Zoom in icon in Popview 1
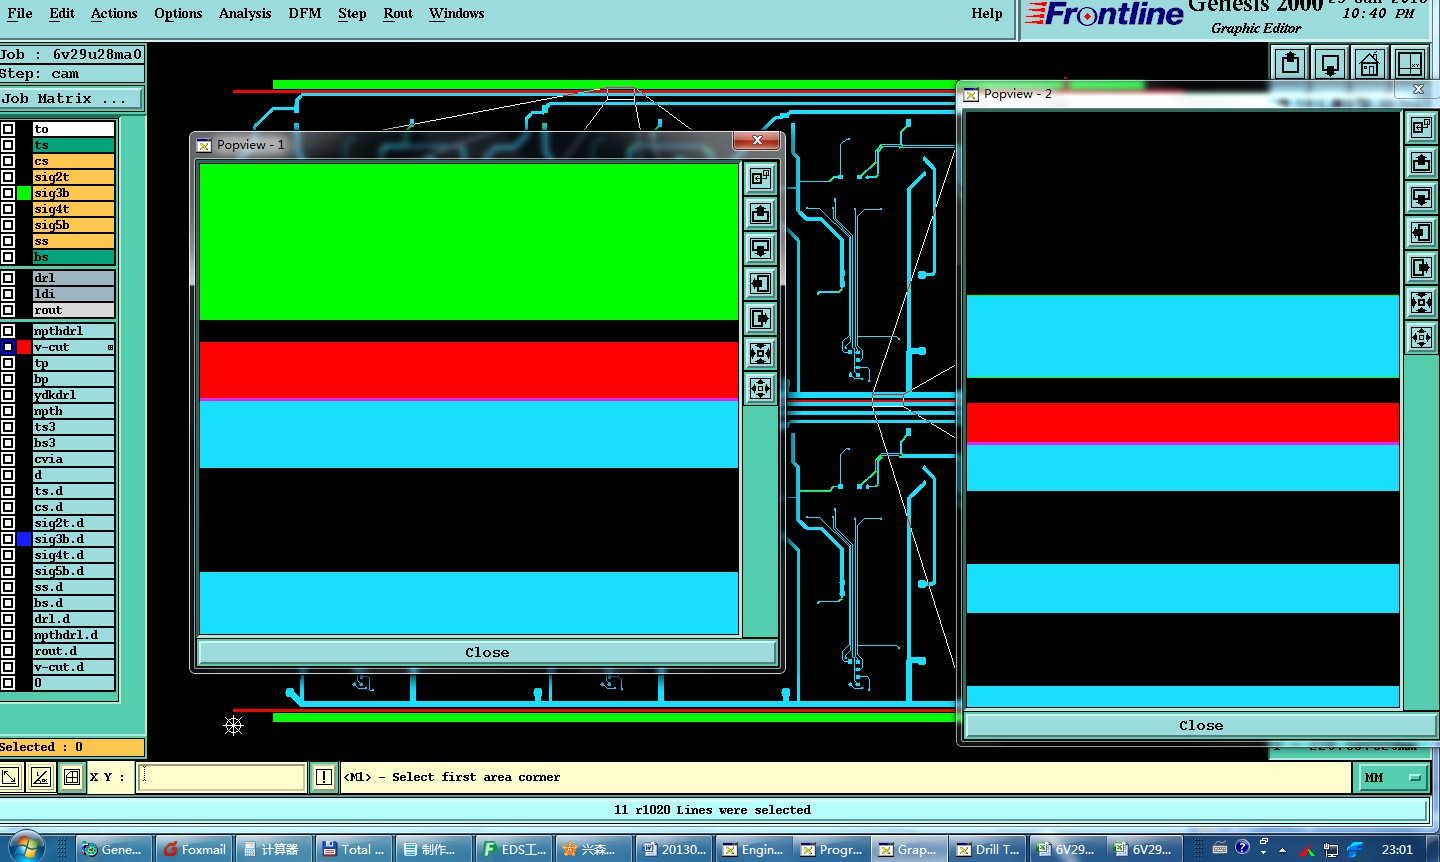Viewport: 1440px width, 862px height. [x=761, y=353]
